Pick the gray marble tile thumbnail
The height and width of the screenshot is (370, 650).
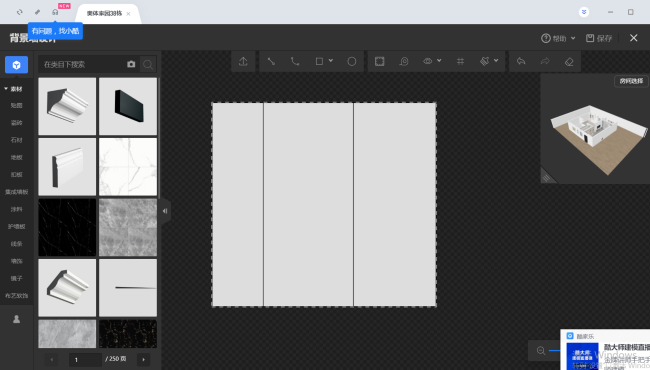coord(128,227)
